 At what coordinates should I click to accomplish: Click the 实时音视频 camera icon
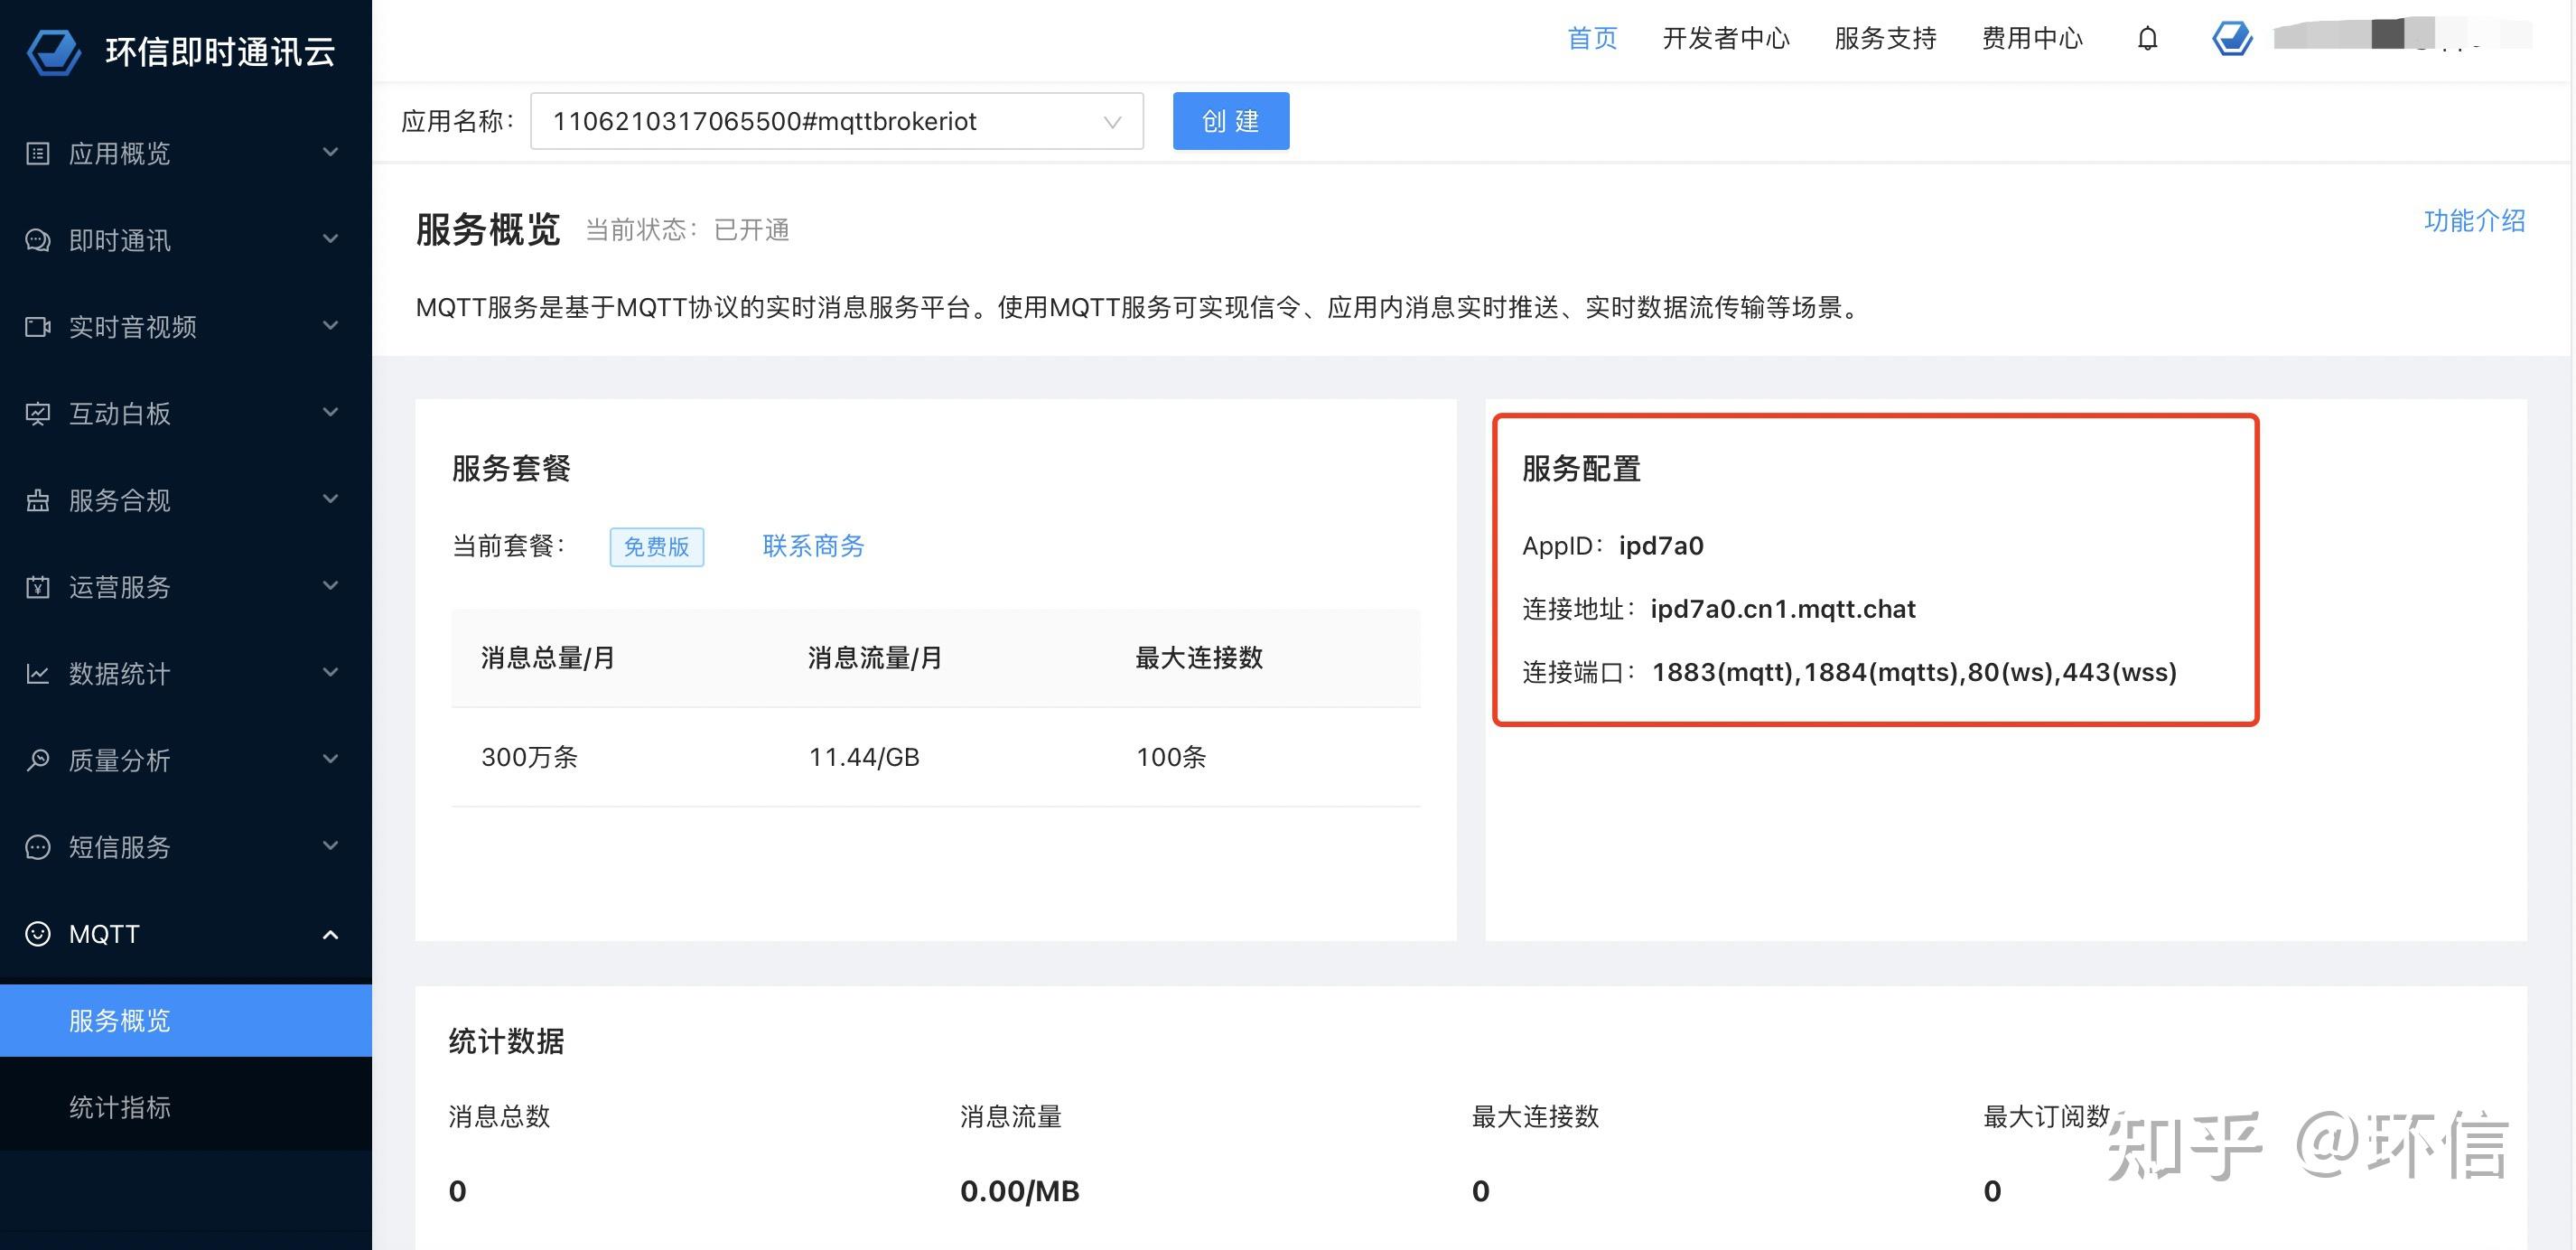coord(38,327)
